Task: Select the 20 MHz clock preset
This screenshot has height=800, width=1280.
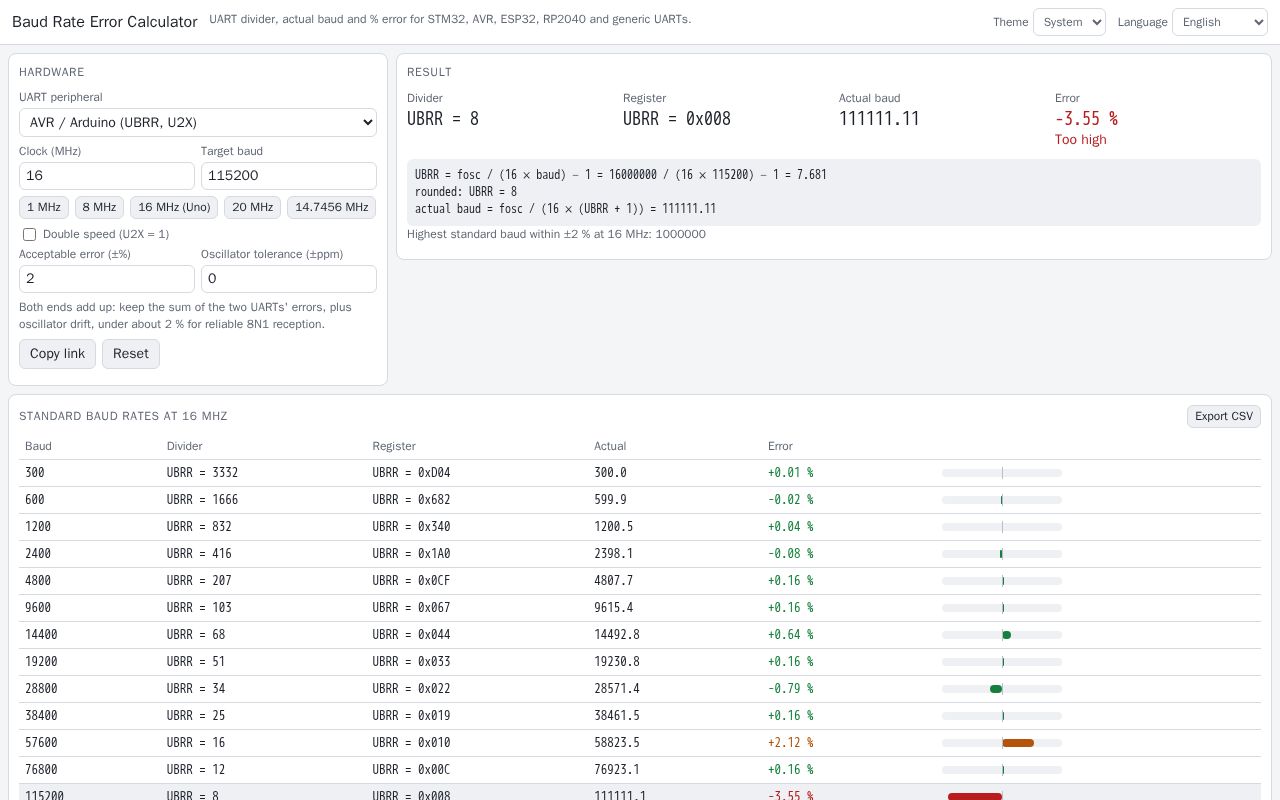Action: (252, 207)
